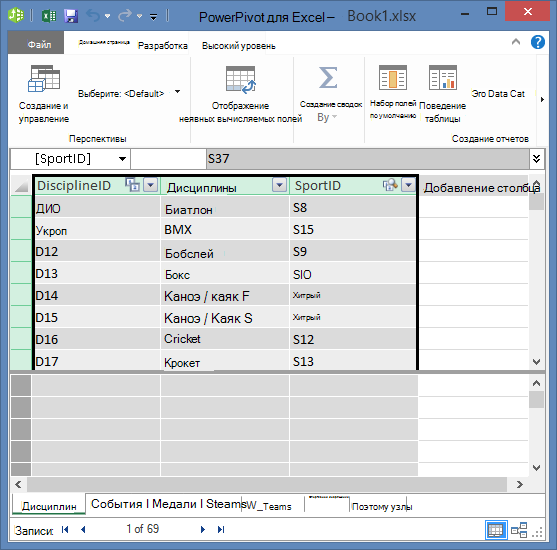Click horizontal scrollbar right arrow
This screenshot has width=557, height=550.
[x=520, y=484]
